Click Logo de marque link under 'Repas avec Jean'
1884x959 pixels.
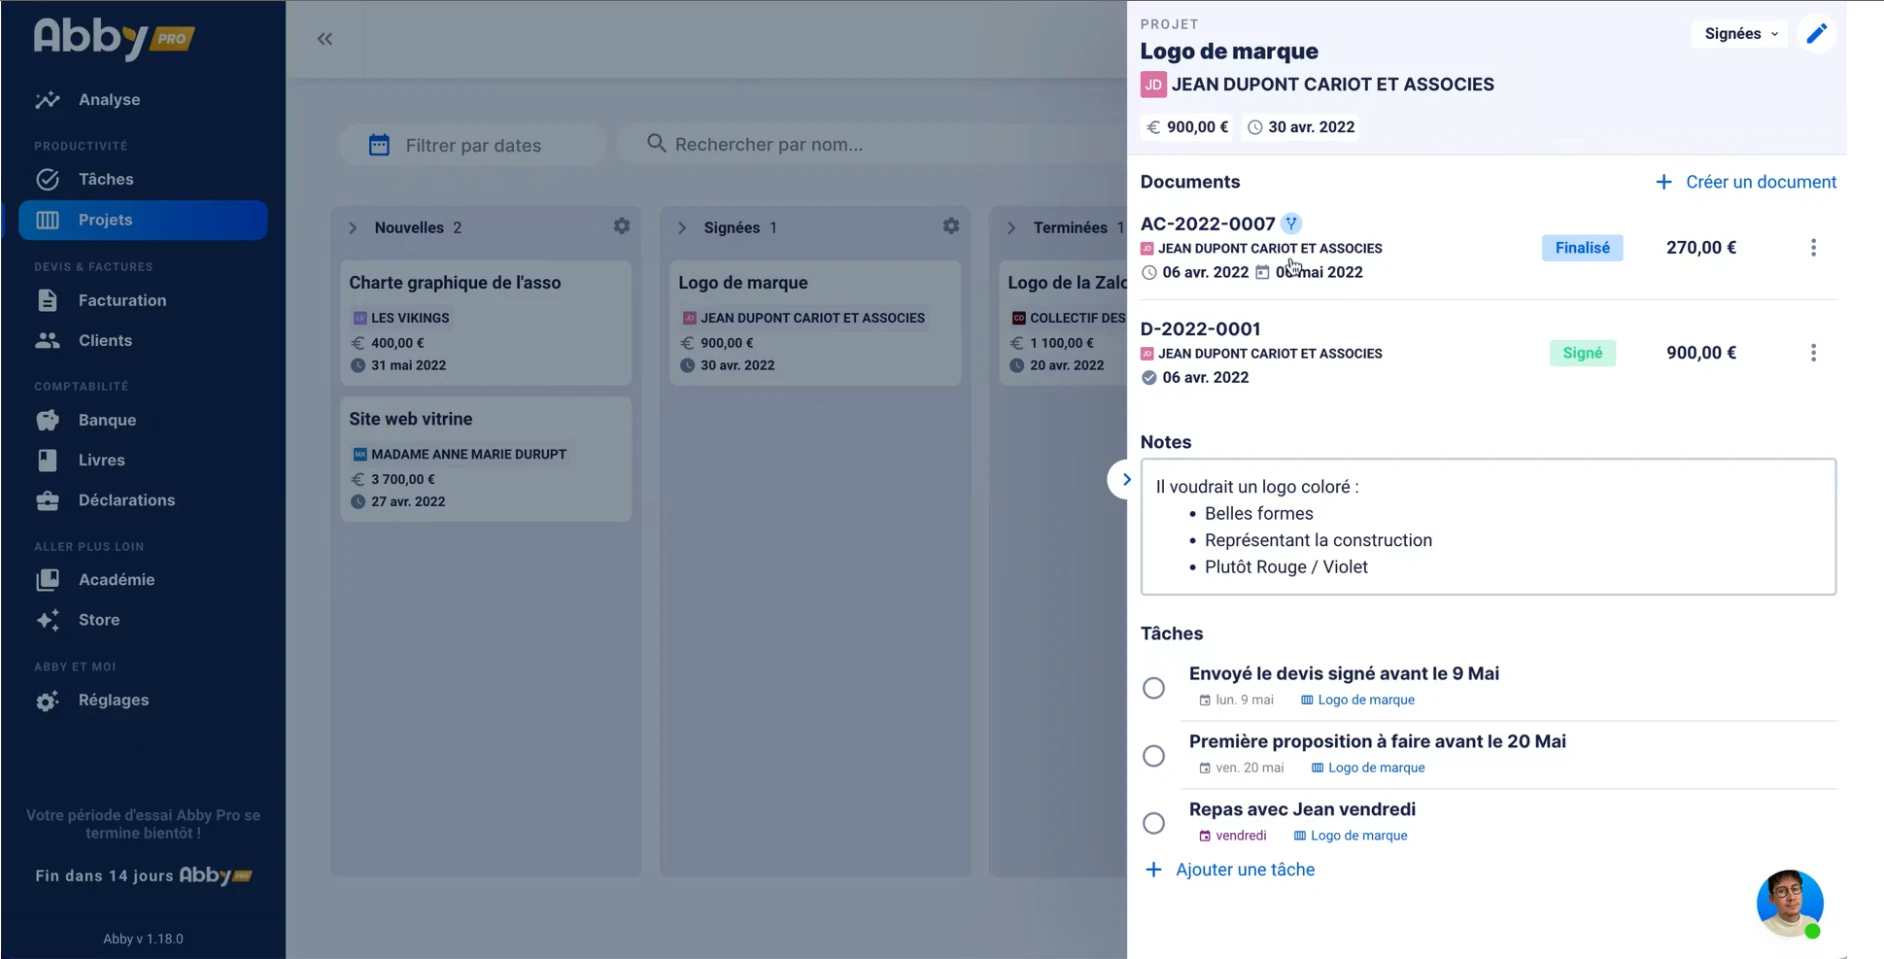pos(1351,836)
